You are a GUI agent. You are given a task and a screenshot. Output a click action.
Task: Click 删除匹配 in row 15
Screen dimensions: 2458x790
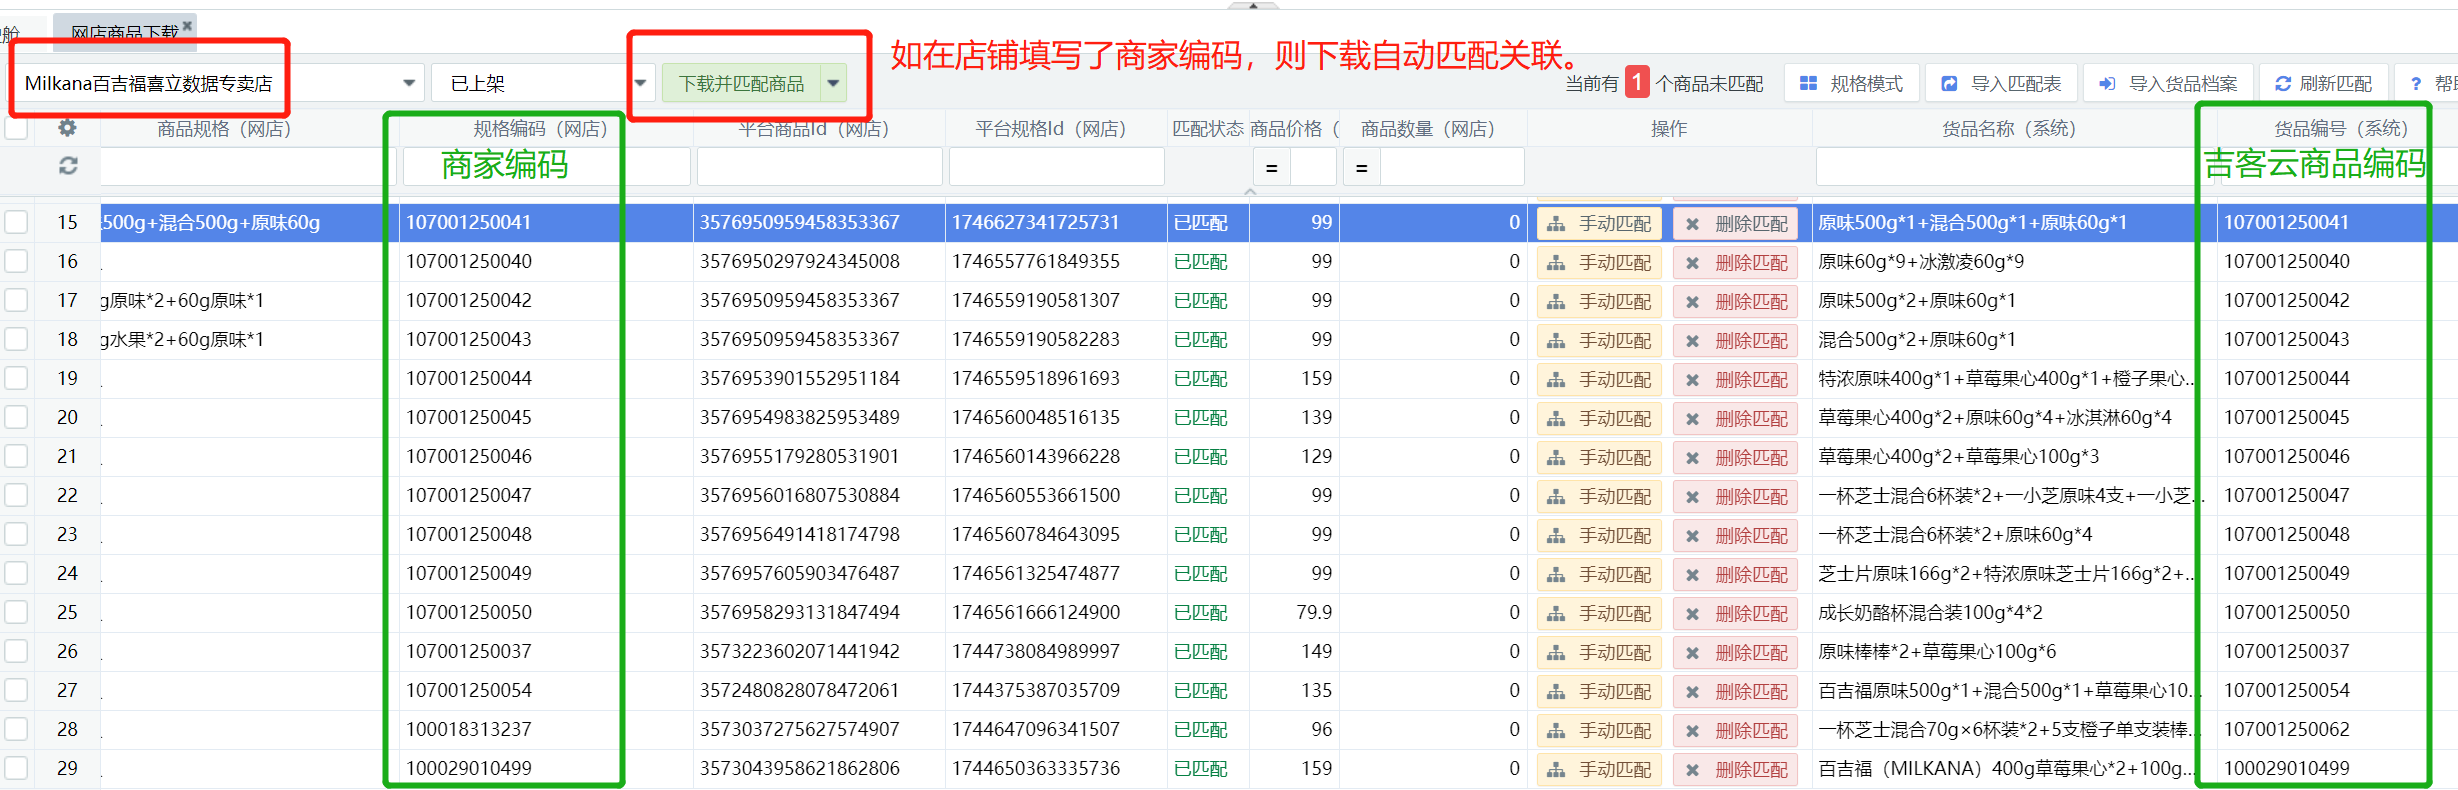(1736, 224)
